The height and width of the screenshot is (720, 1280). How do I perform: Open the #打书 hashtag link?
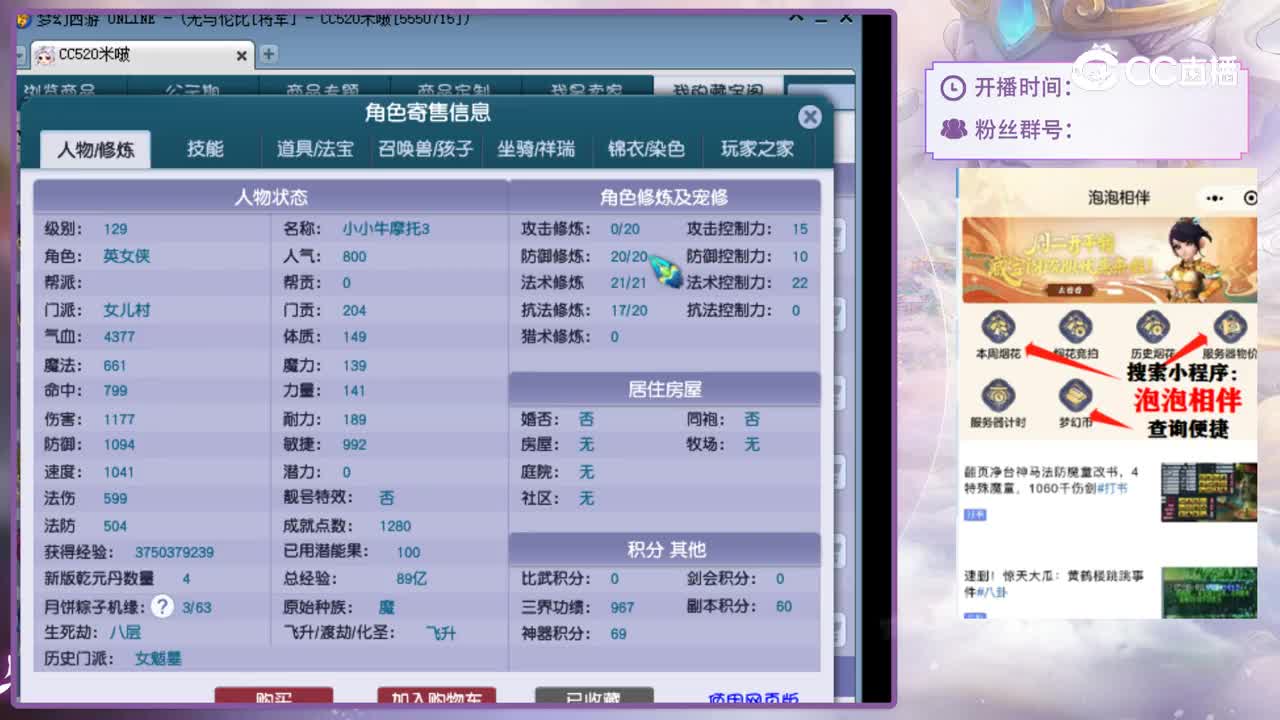click(1112, 488)
